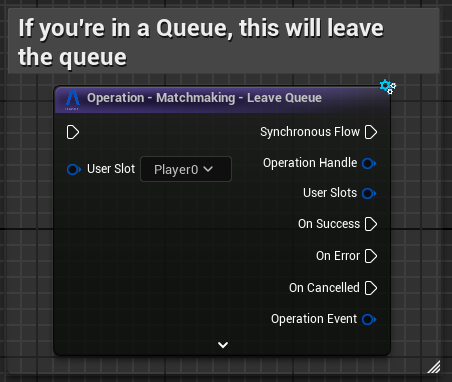Click the User Slot label
The height and width of the screenshot is (382, 452).
[x=111, y=169]
